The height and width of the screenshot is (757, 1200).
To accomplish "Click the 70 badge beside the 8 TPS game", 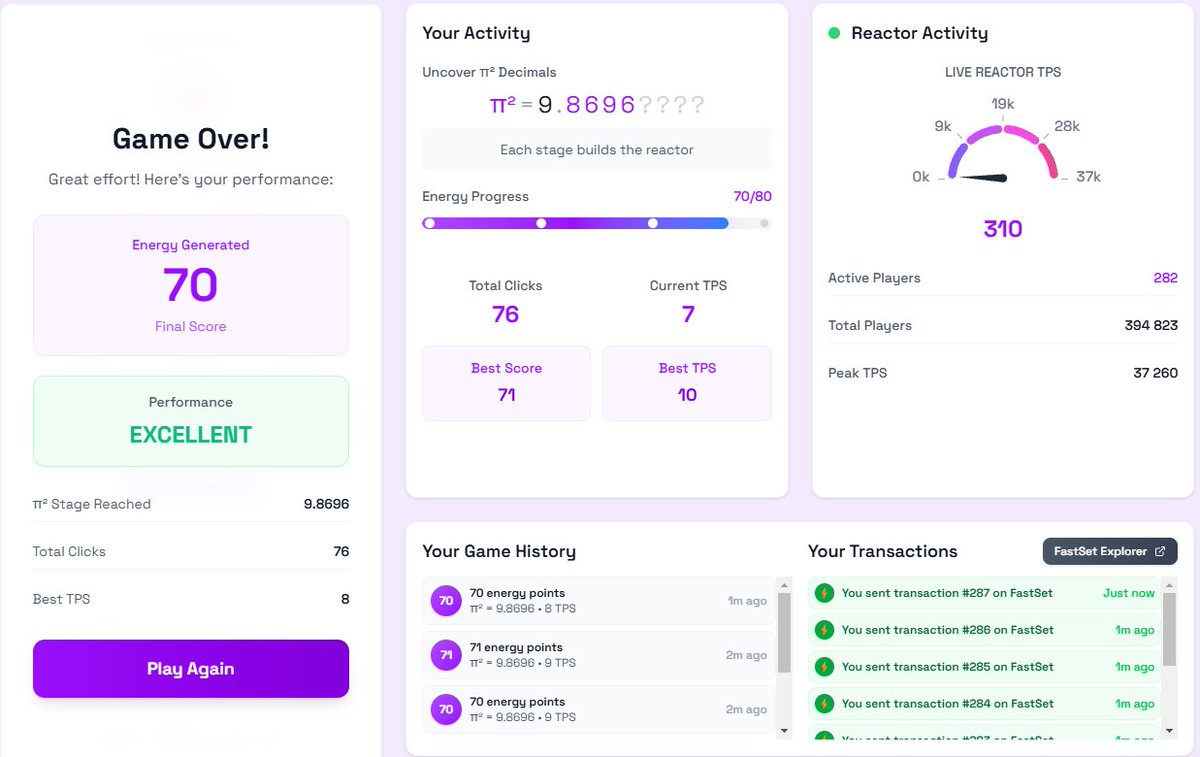I will pyautogui.click(x=446, y=601).
